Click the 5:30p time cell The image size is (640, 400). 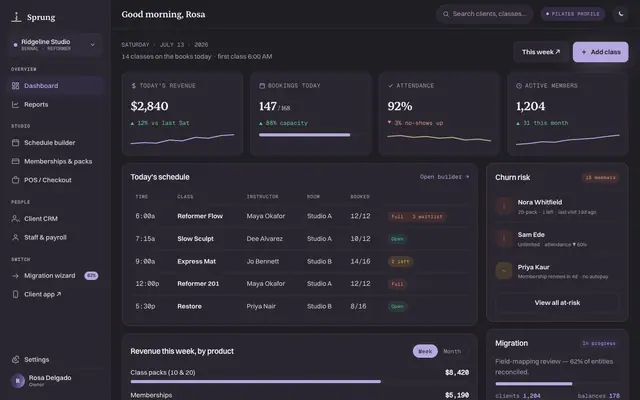click(145, 306)
